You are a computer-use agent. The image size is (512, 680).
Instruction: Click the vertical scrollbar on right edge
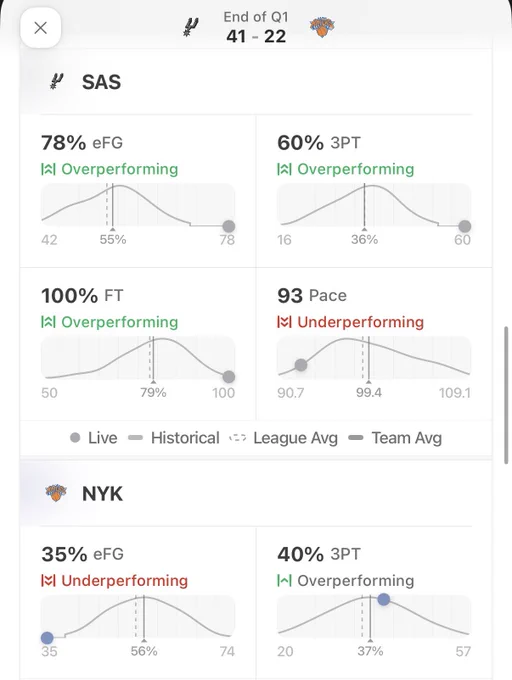point(506,396)
